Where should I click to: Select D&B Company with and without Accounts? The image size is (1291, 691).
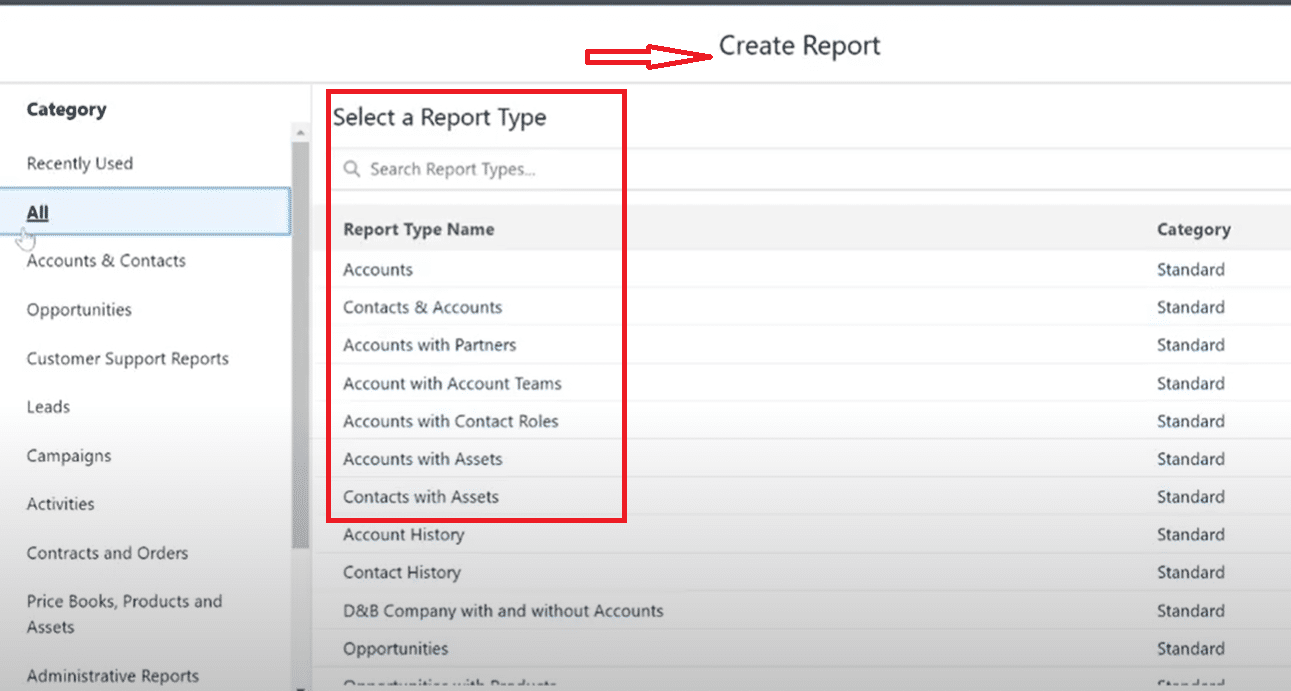pos(503,611)
